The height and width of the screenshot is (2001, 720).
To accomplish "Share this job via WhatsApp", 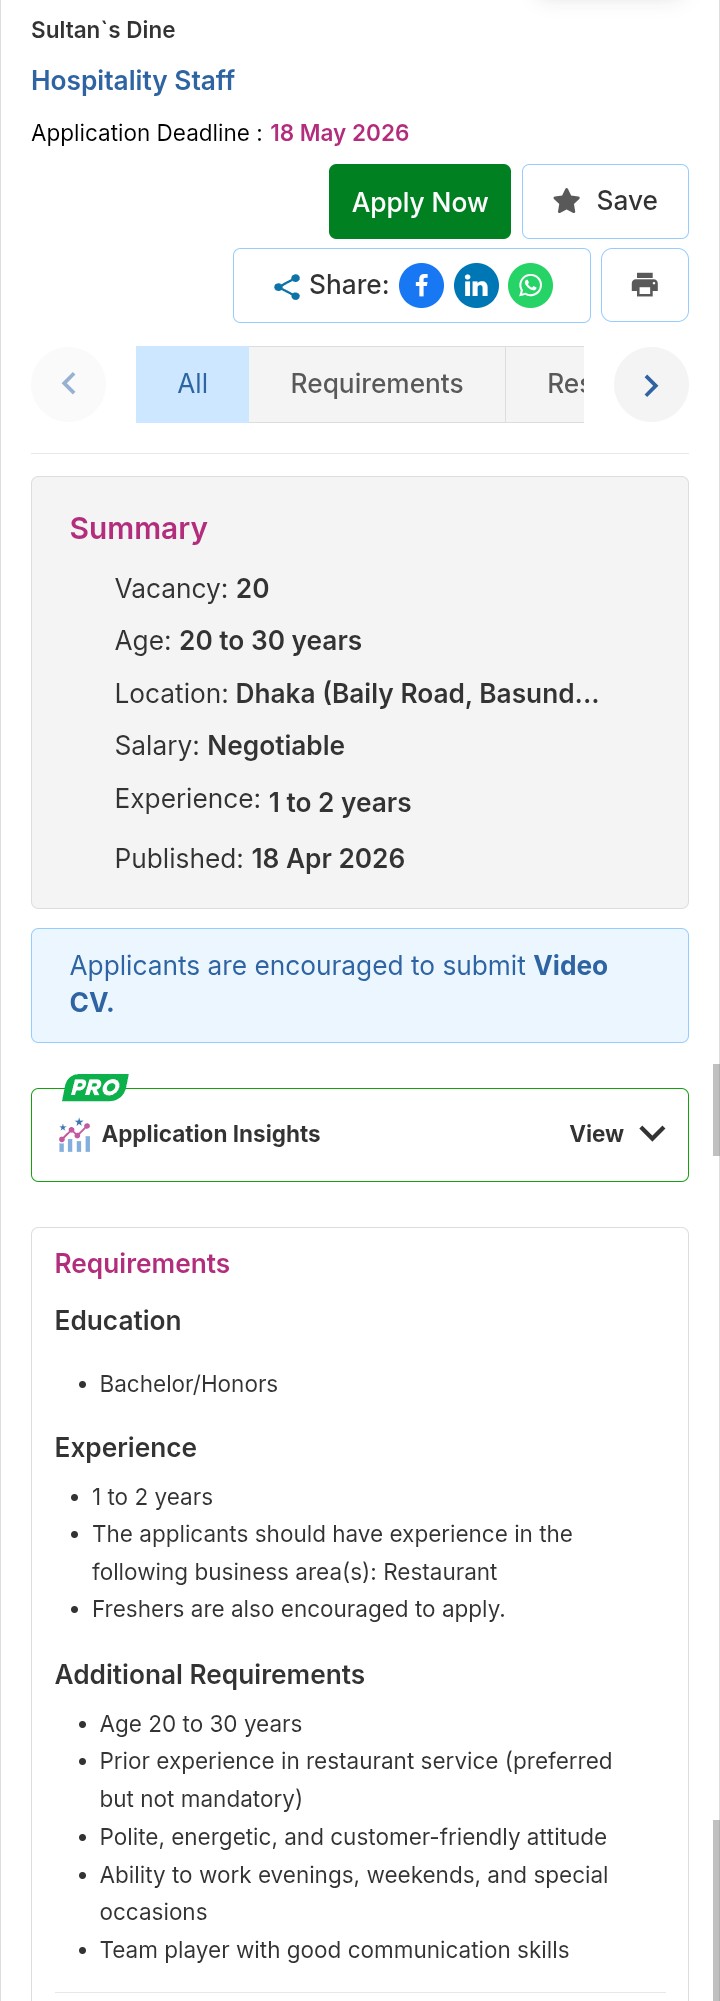I will coord(530,286).
